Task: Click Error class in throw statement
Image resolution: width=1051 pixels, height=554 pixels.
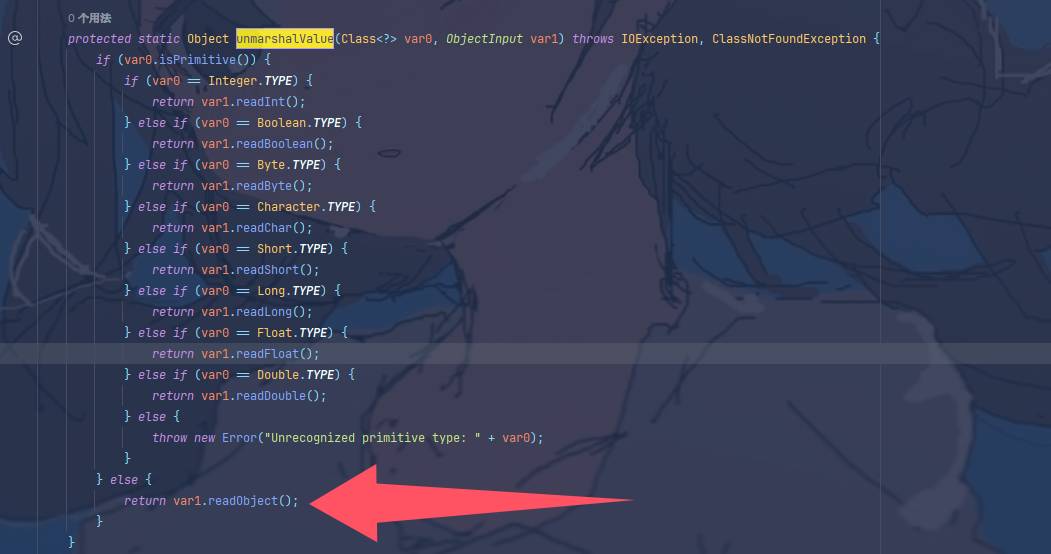Action: [239, 437]
